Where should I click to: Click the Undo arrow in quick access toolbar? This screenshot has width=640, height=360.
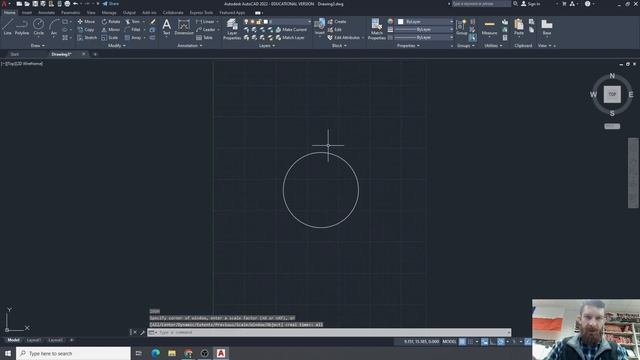[76, 4]
